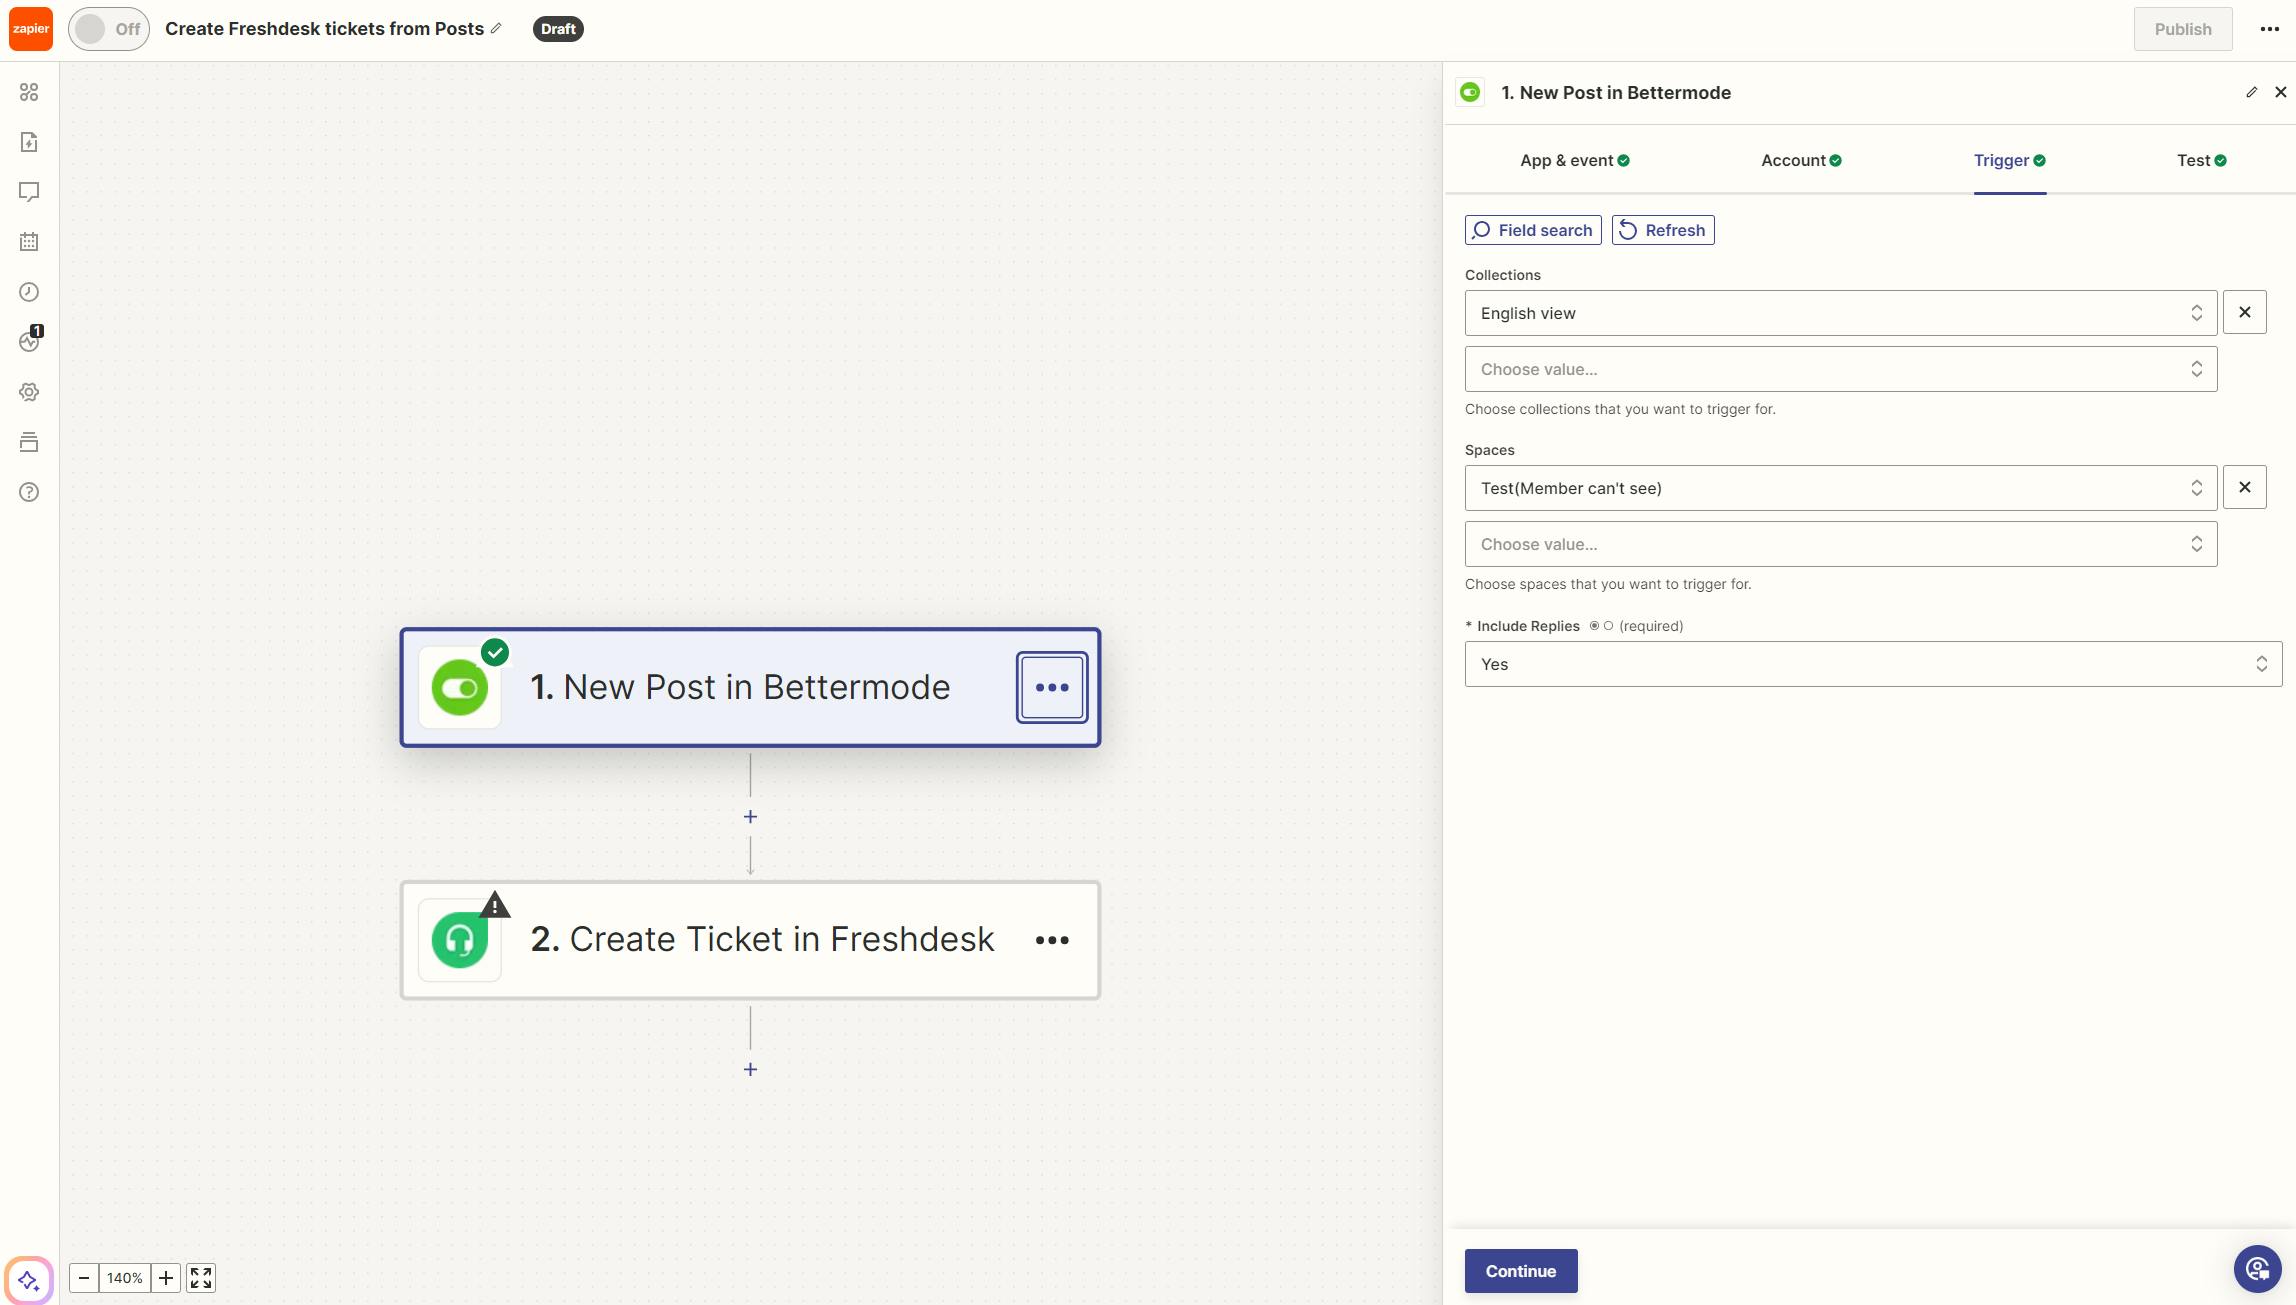The height and width of the screenshot is (1305, 2296).
Task: Open Freshdesk step three-dot menu
Action: [x=1052, y=940]
